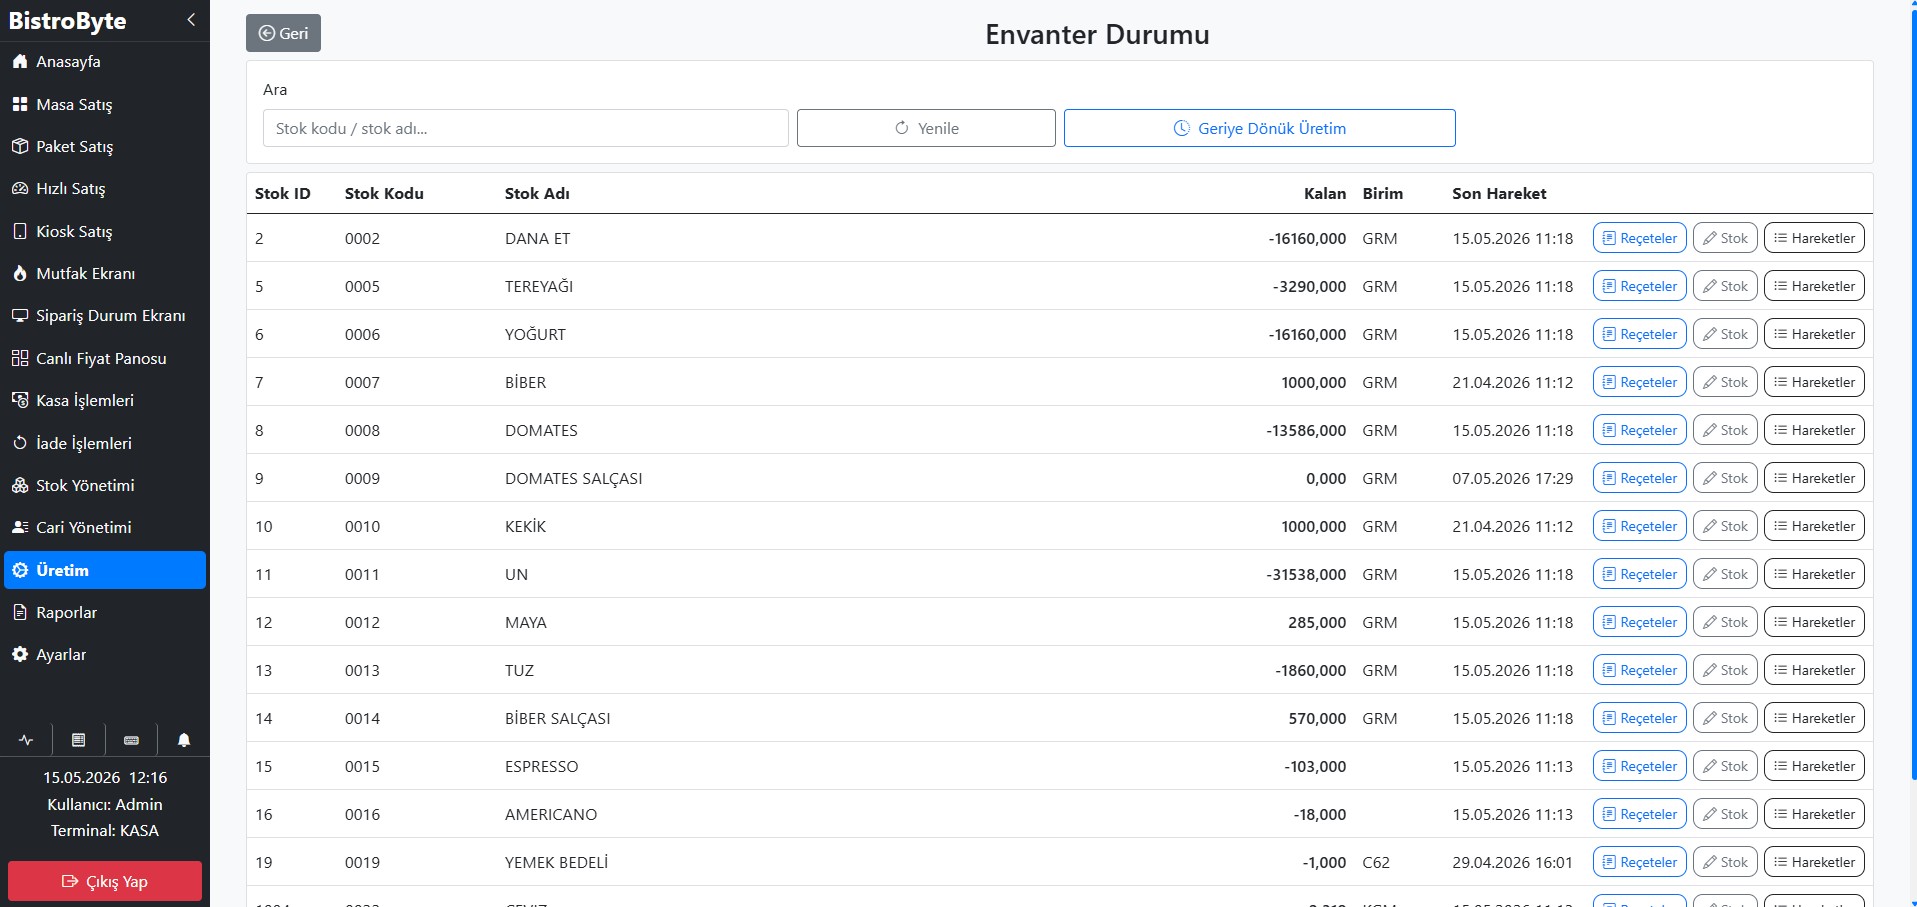Open Stok Yönetimi menu item
Screen dimensions: 1917x907
point(105,485)
